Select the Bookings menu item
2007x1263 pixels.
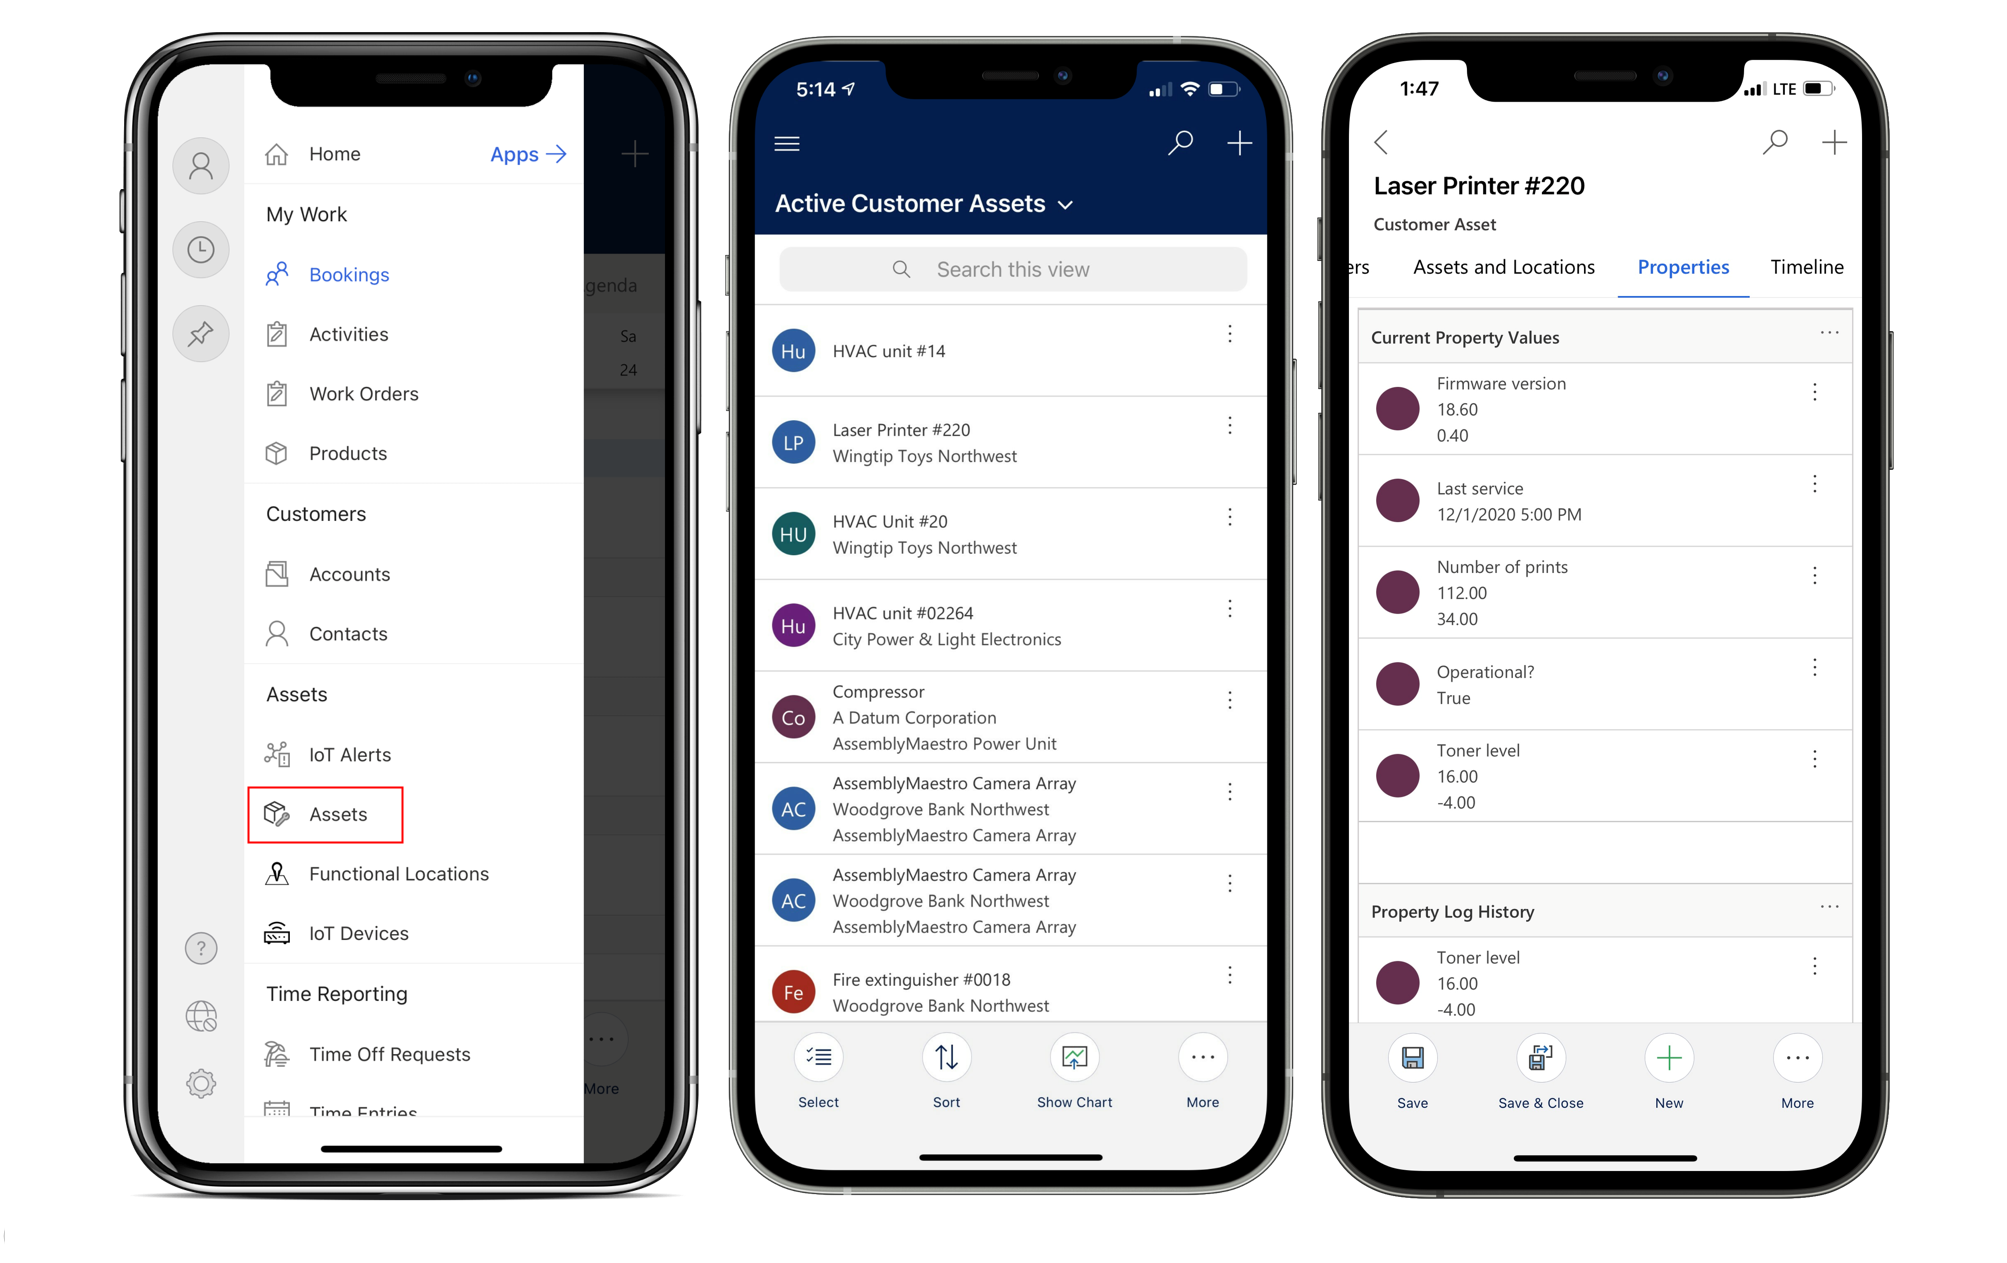[350, 275]
